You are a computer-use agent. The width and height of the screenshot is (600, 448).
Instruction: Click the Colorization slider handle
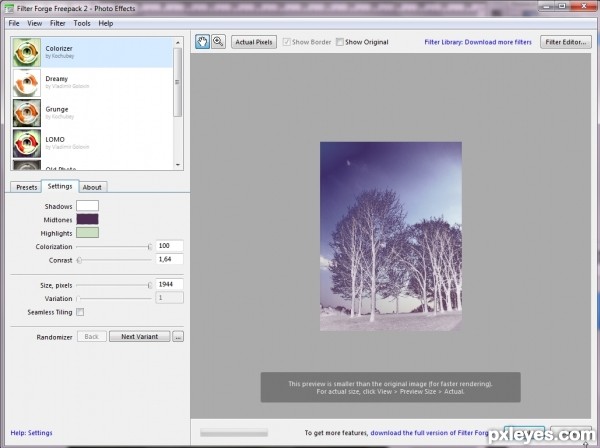(150, 247)
